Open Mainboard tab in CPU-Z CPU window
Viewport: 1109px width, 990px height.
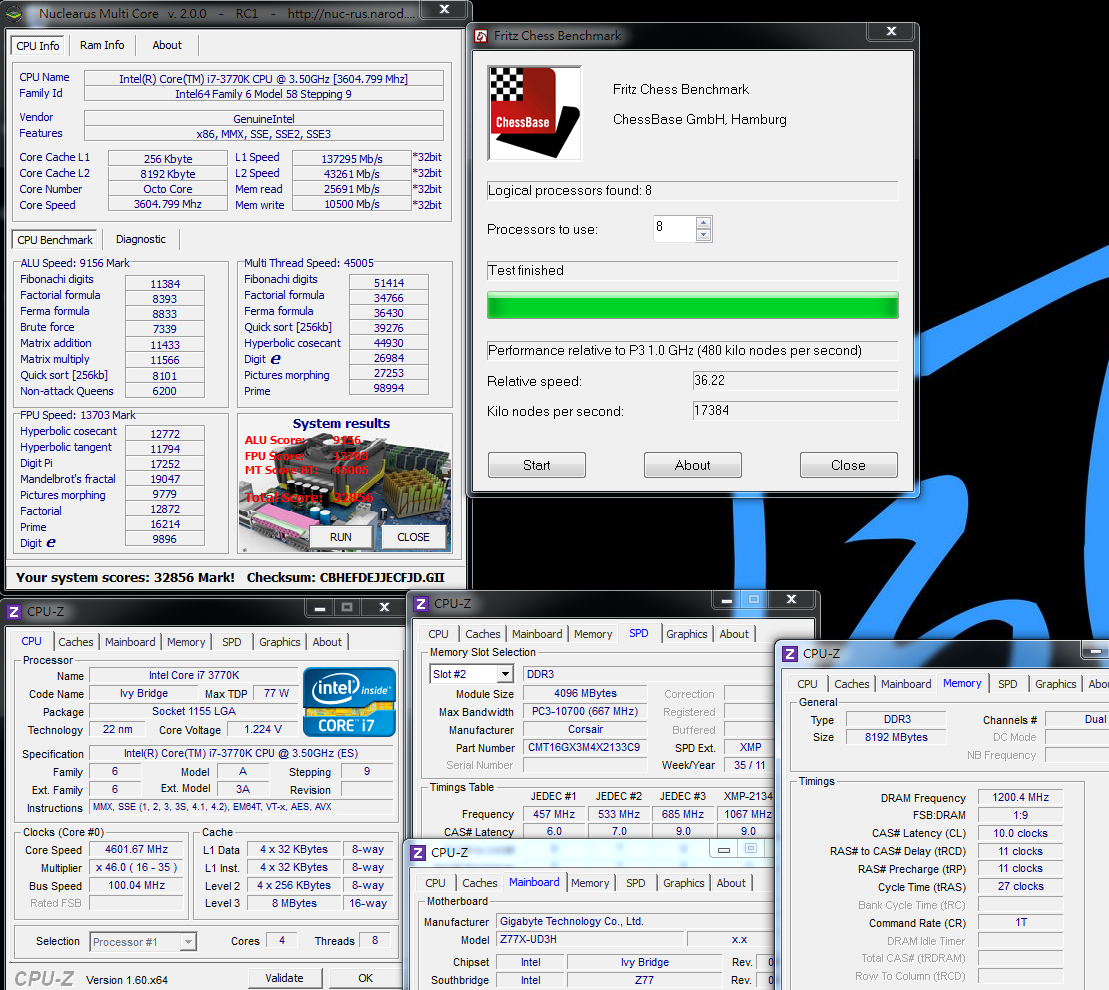[x=130, y=642]
